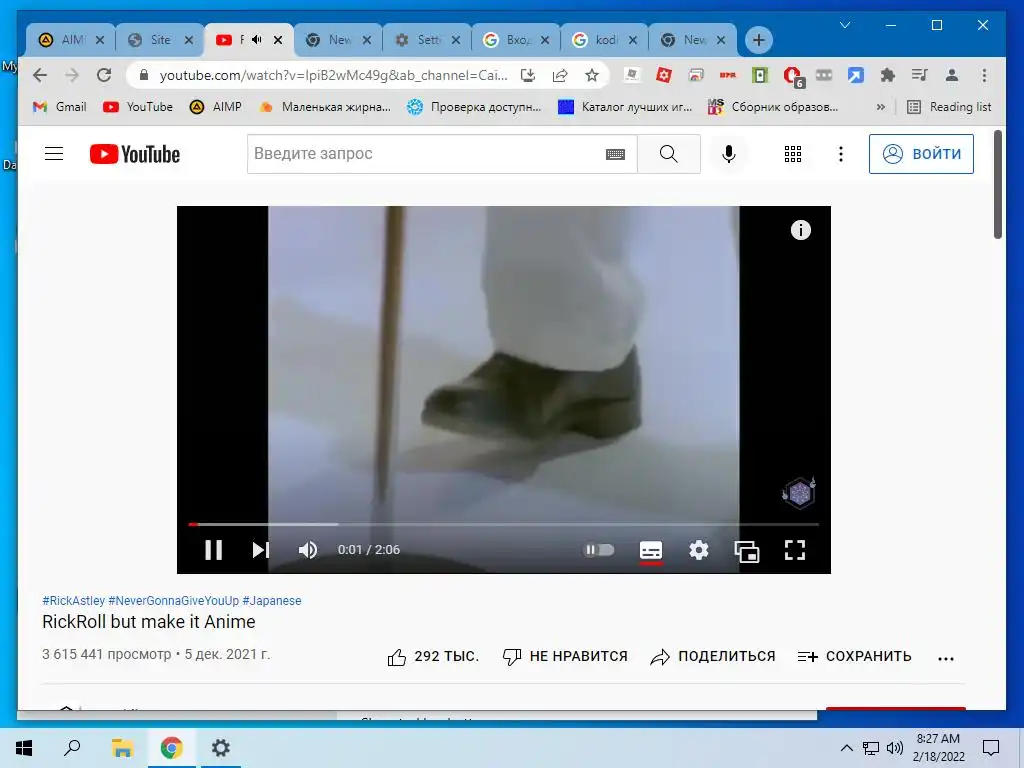
Task: Open the Windows Start menu
Action: (x=24, y=748)
